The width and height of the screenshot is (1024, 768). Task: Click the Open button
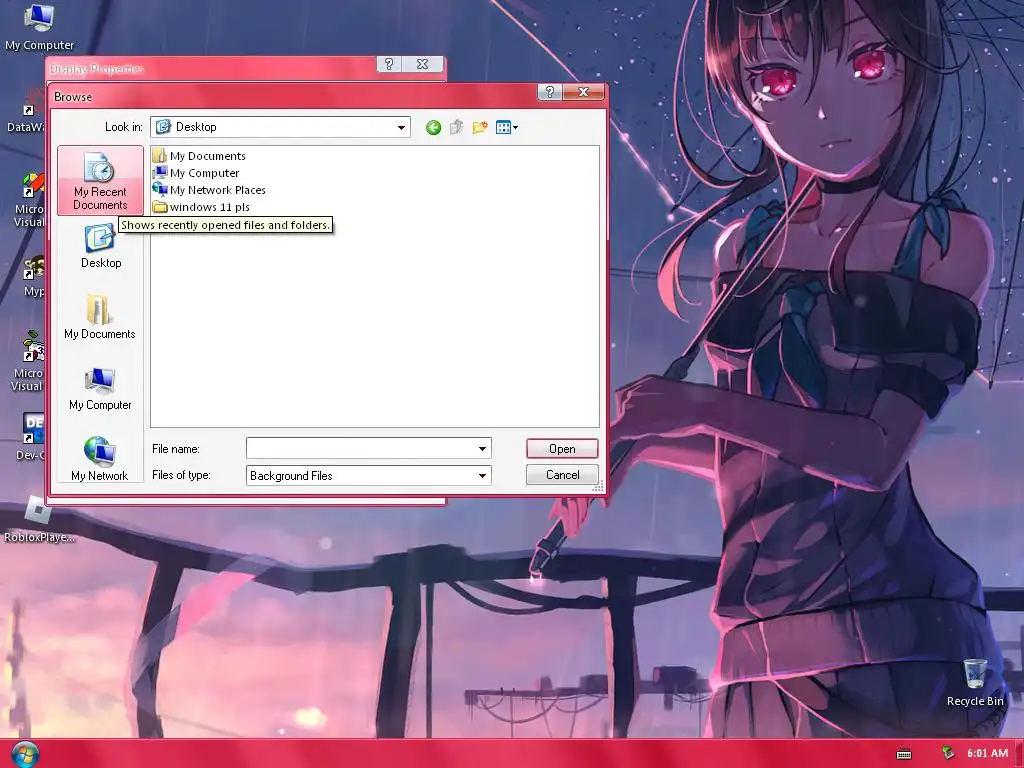(x=562, y=449)
